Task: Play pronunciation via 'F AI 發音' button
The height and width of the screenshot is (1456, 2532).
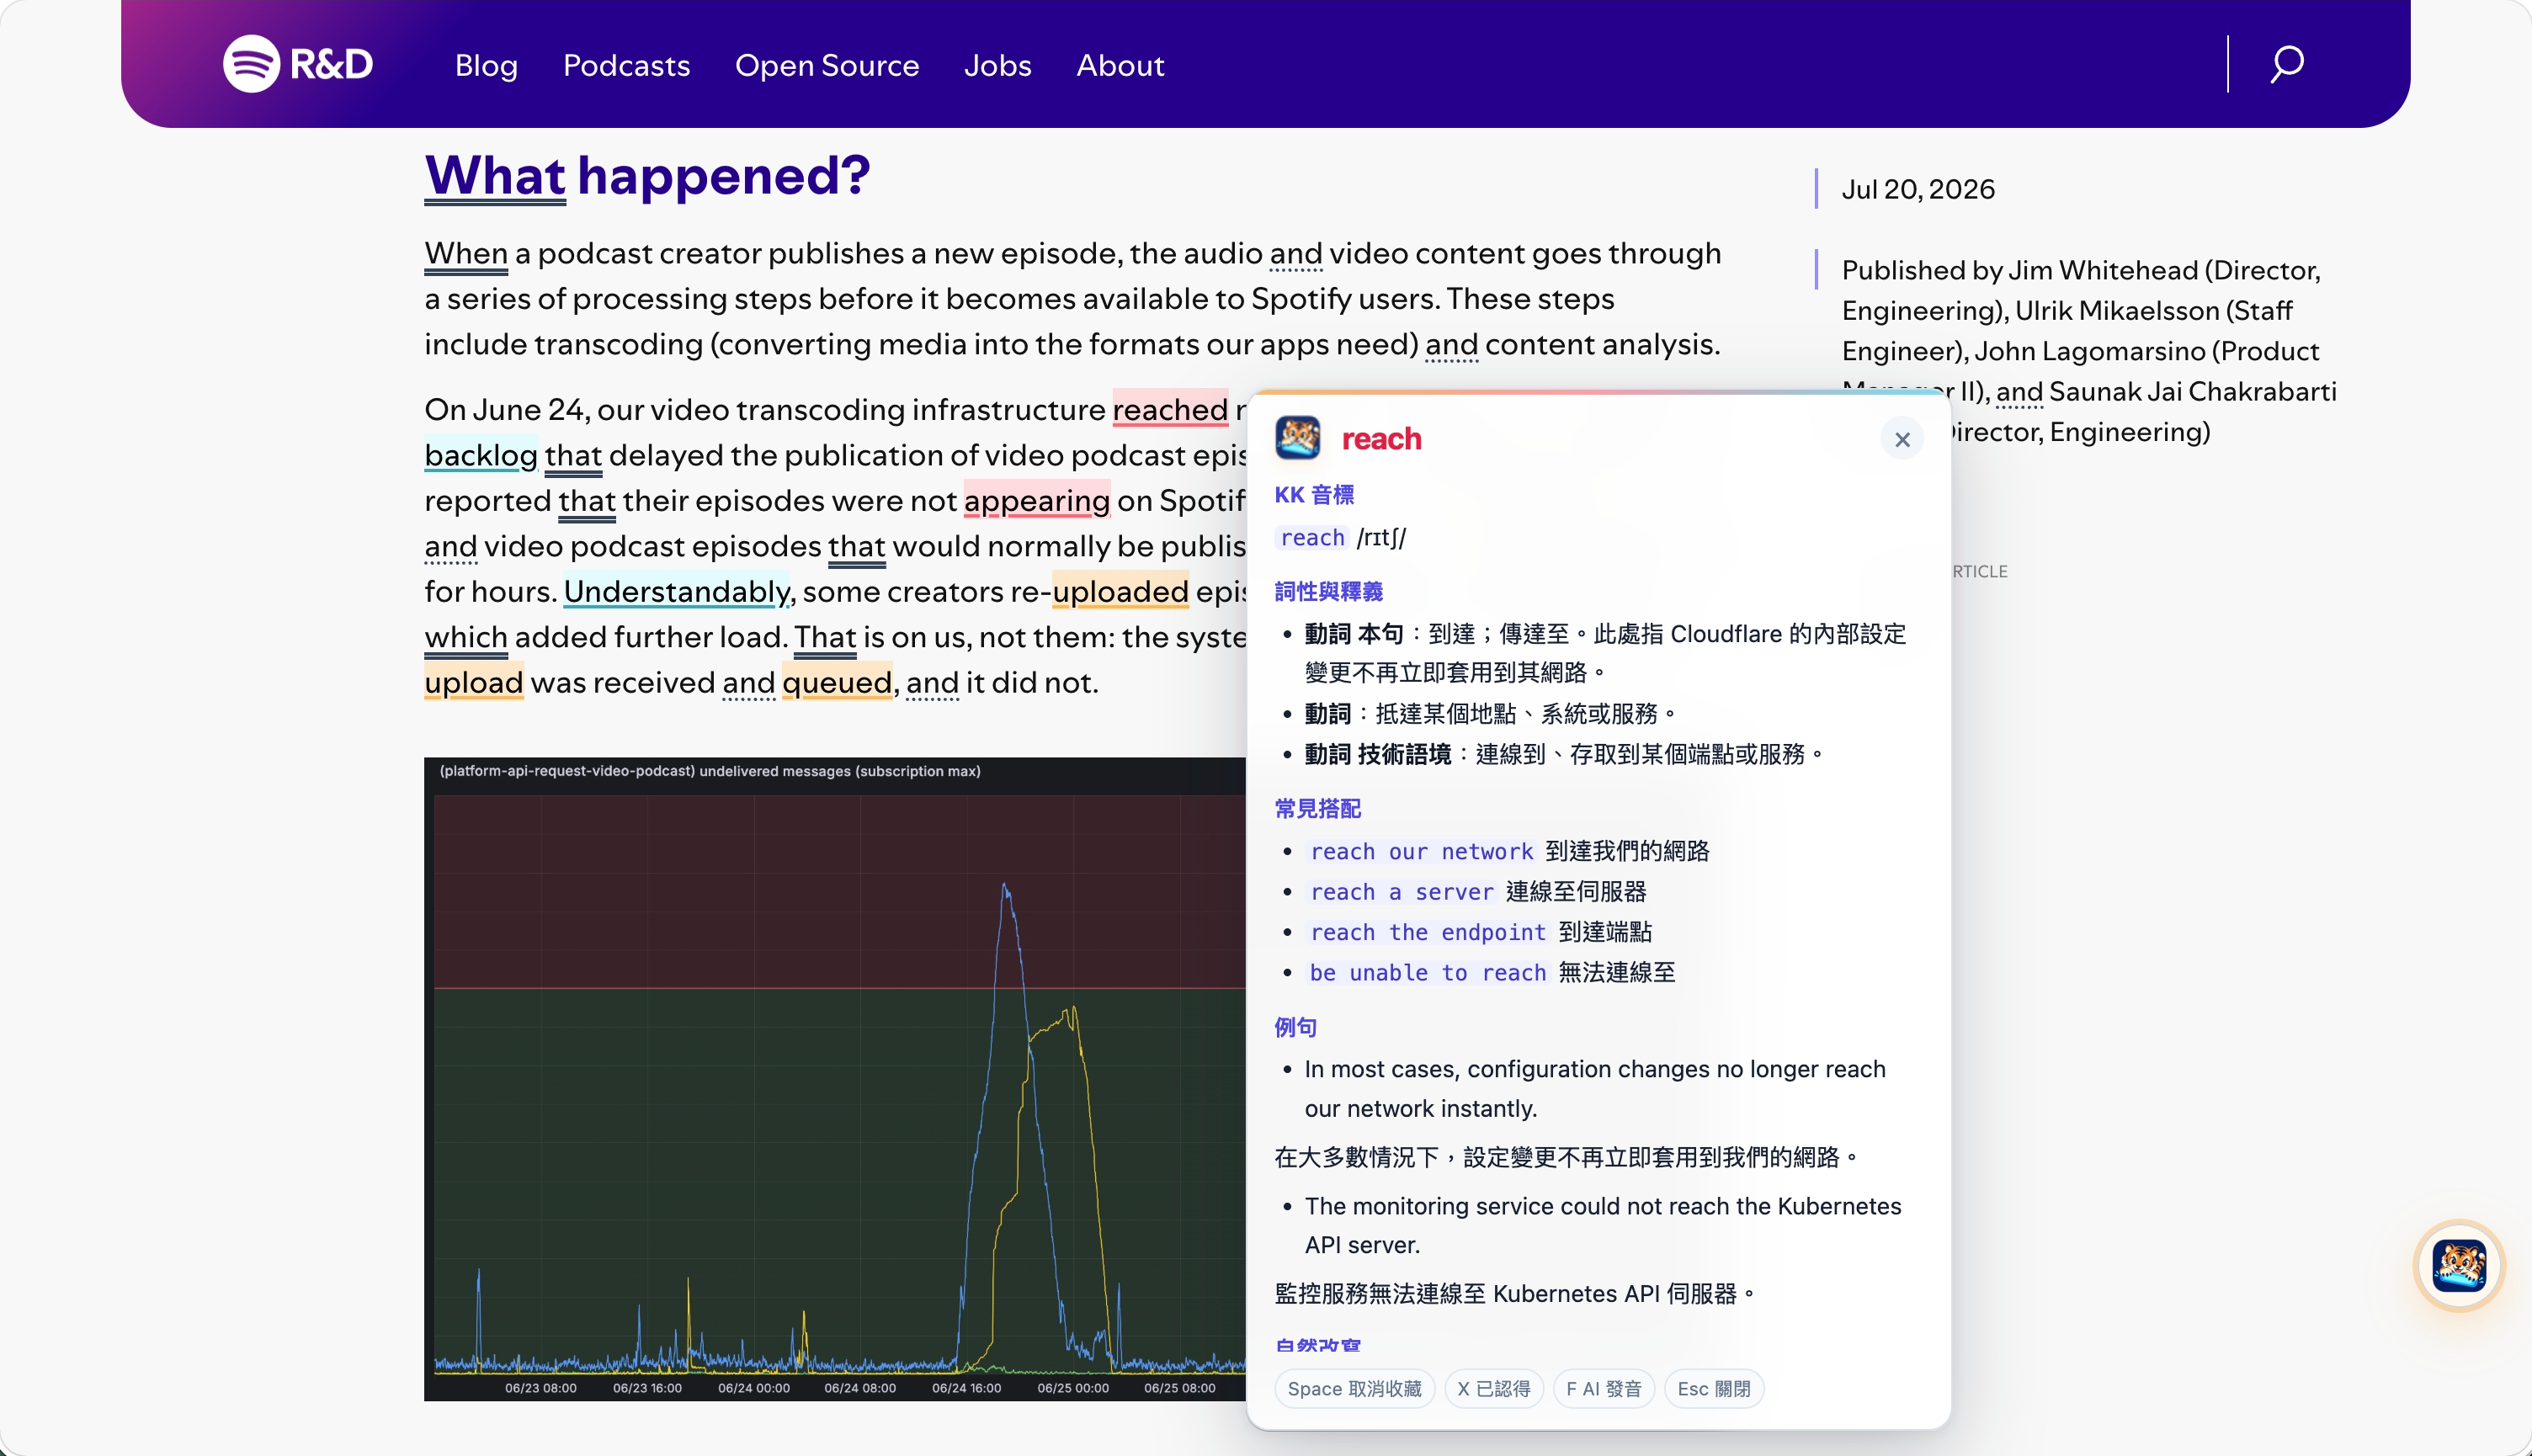Action: pyautogui.click(x=1604, y=1388)
